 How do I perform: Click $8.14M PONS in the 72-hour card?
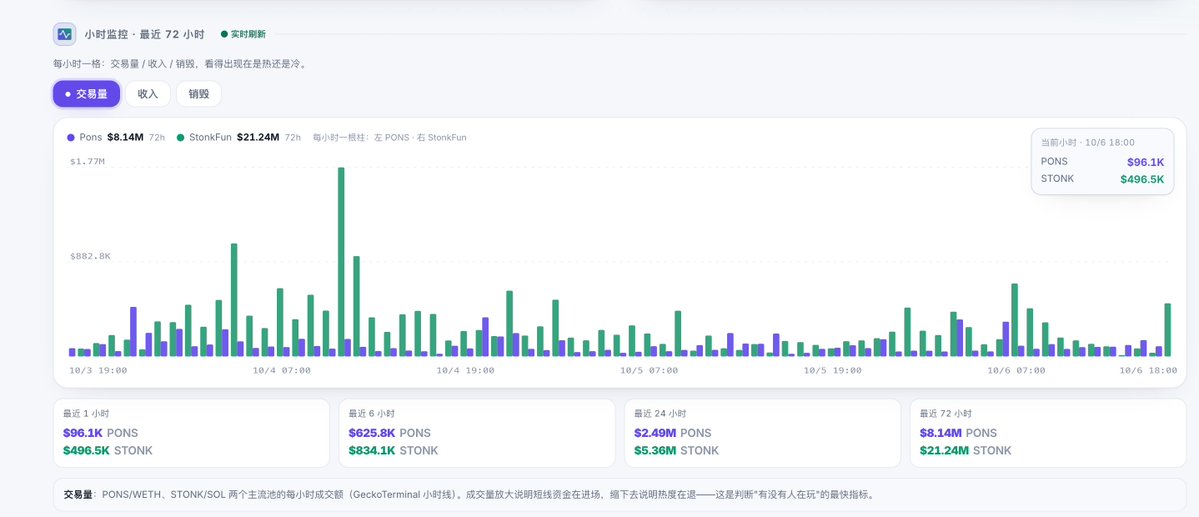coord(958,433)
